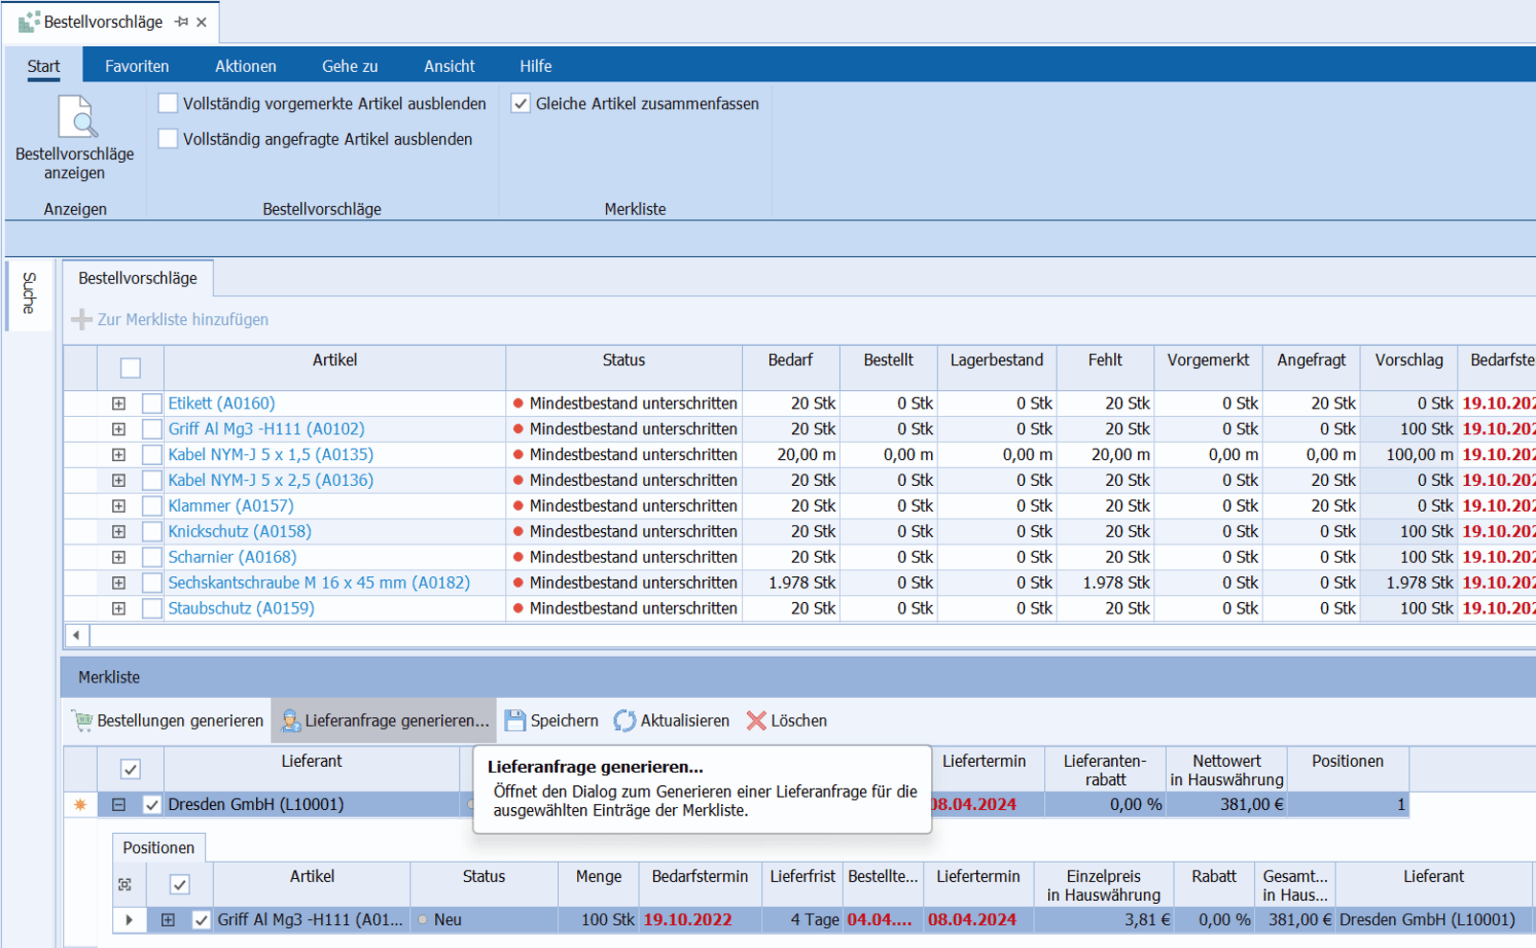Click the plus icon Zur Merkliste hinzufügen

pos(82,320)
